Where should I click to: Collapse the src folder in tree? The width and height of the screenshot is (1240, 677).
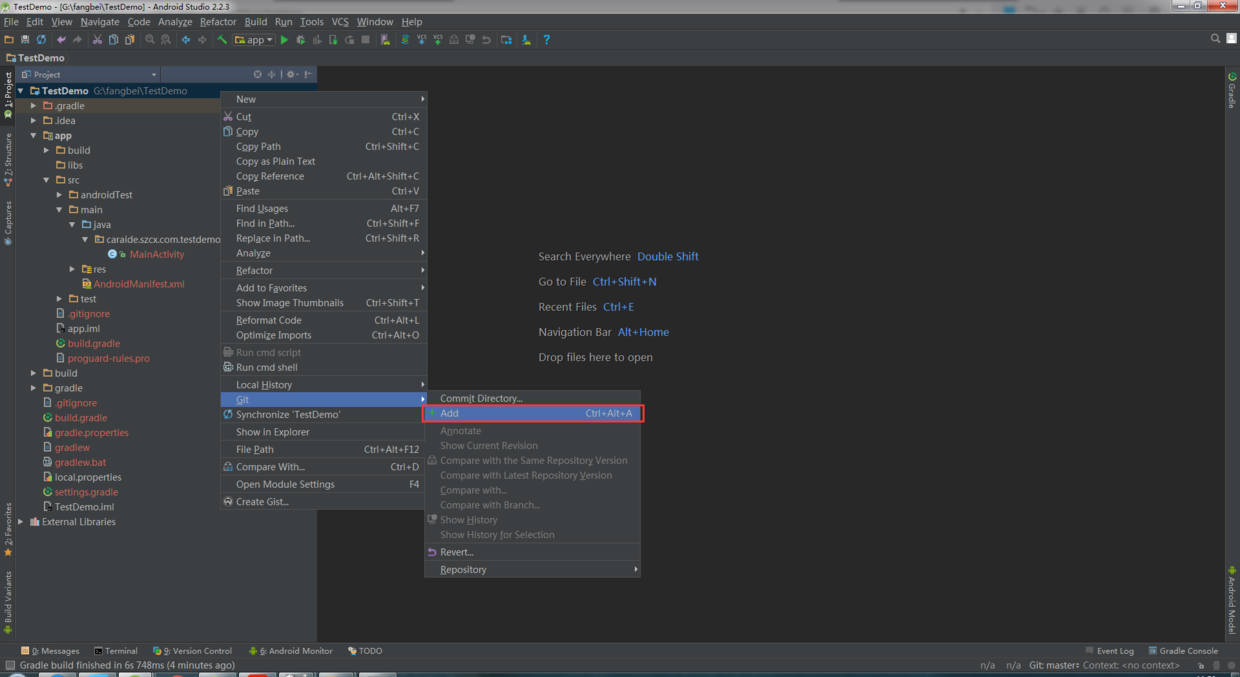click(46, 180)
